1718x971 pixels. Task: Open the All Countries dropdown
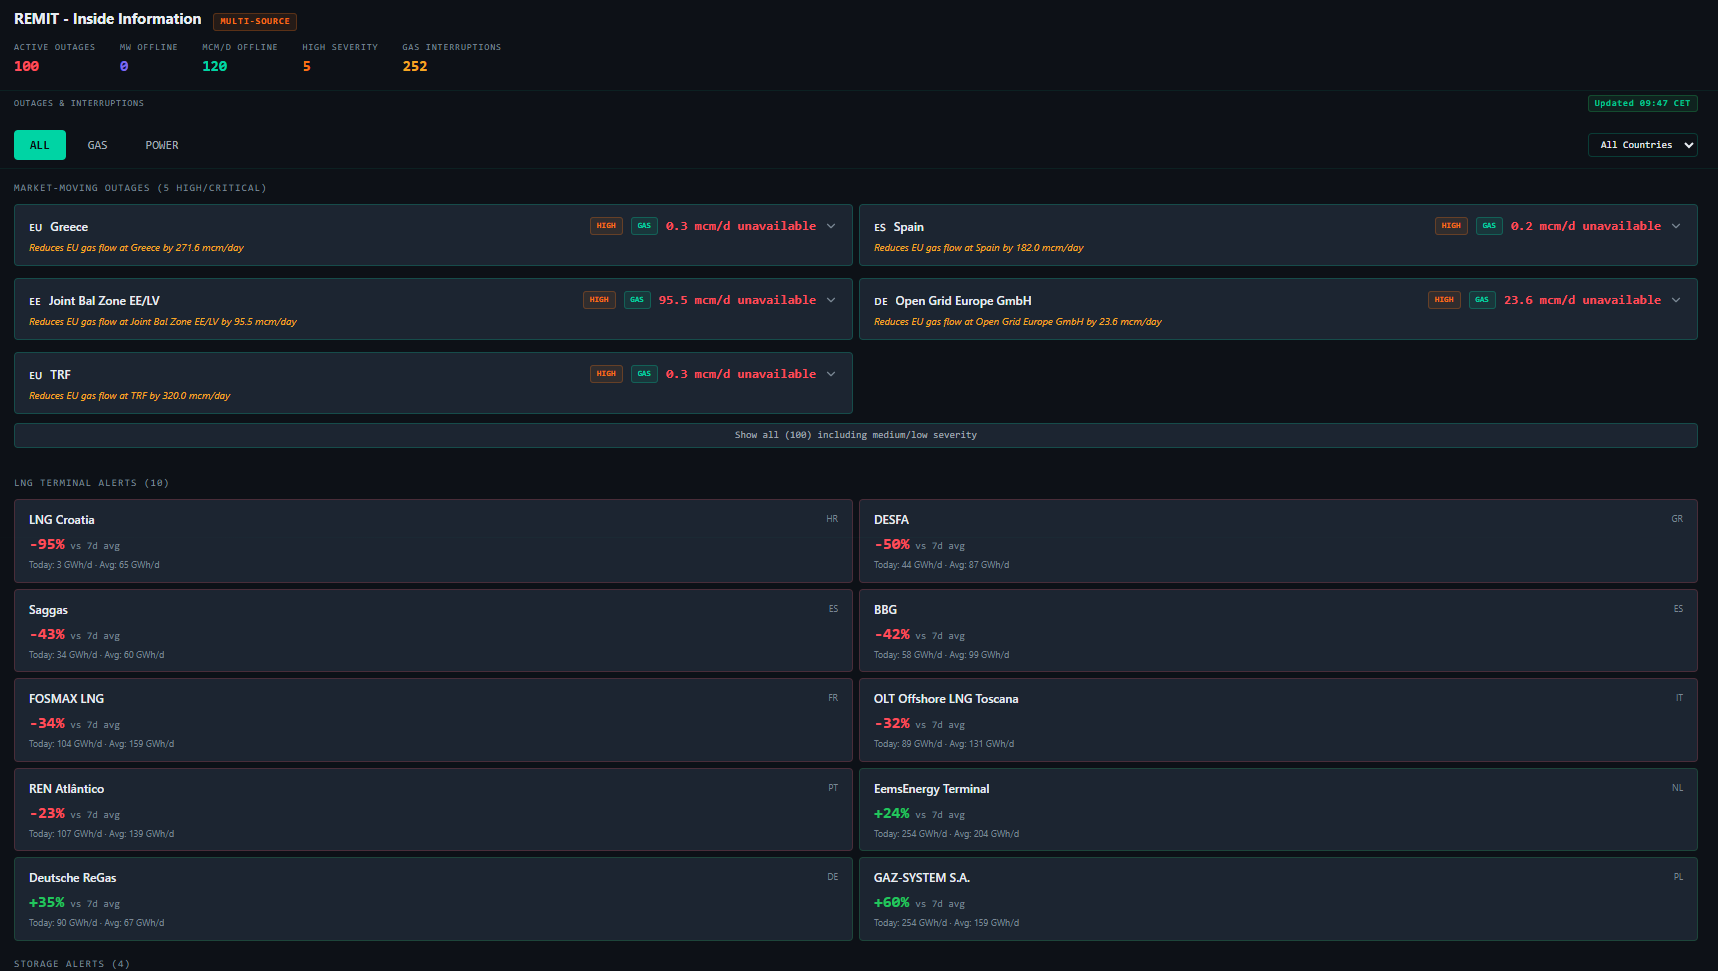[x=1642, y=145]
